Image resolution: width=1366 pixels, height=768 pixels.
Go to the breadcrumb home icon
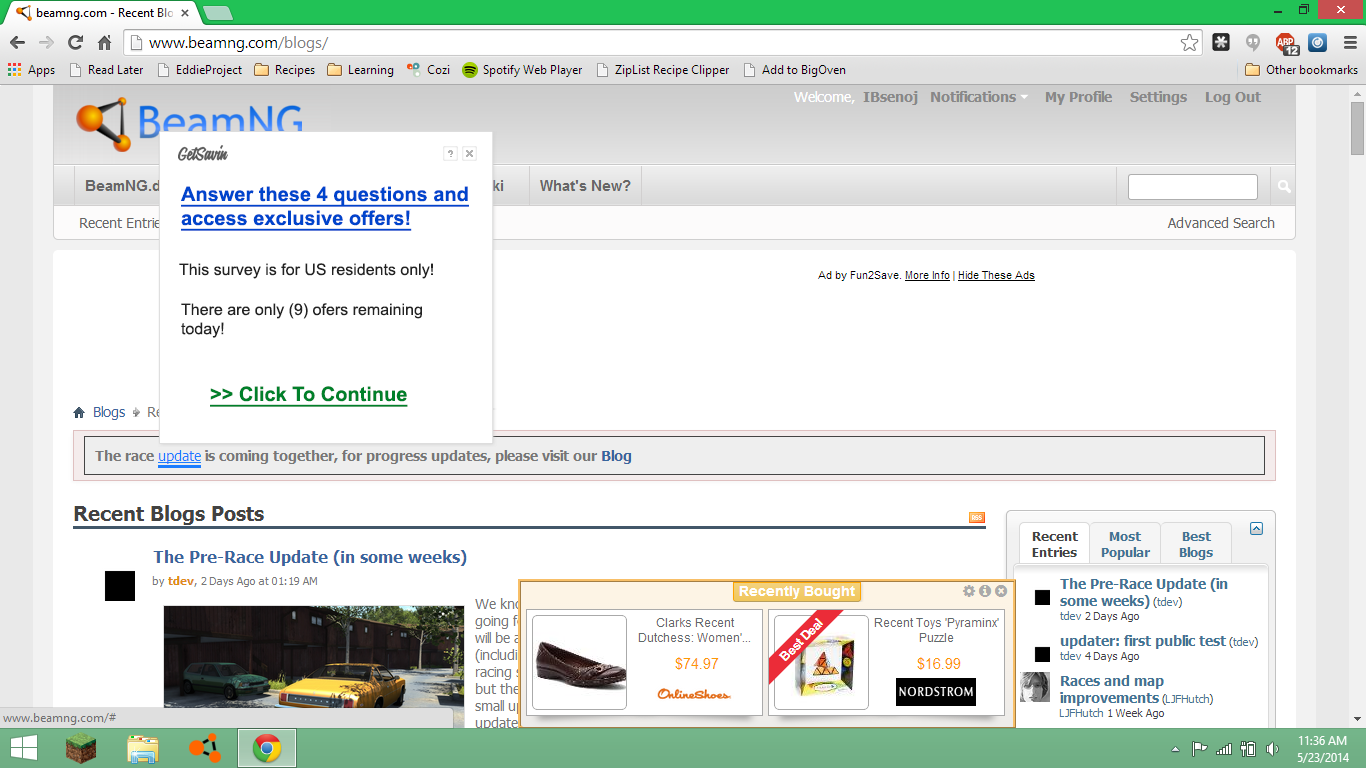coord(79,412)
